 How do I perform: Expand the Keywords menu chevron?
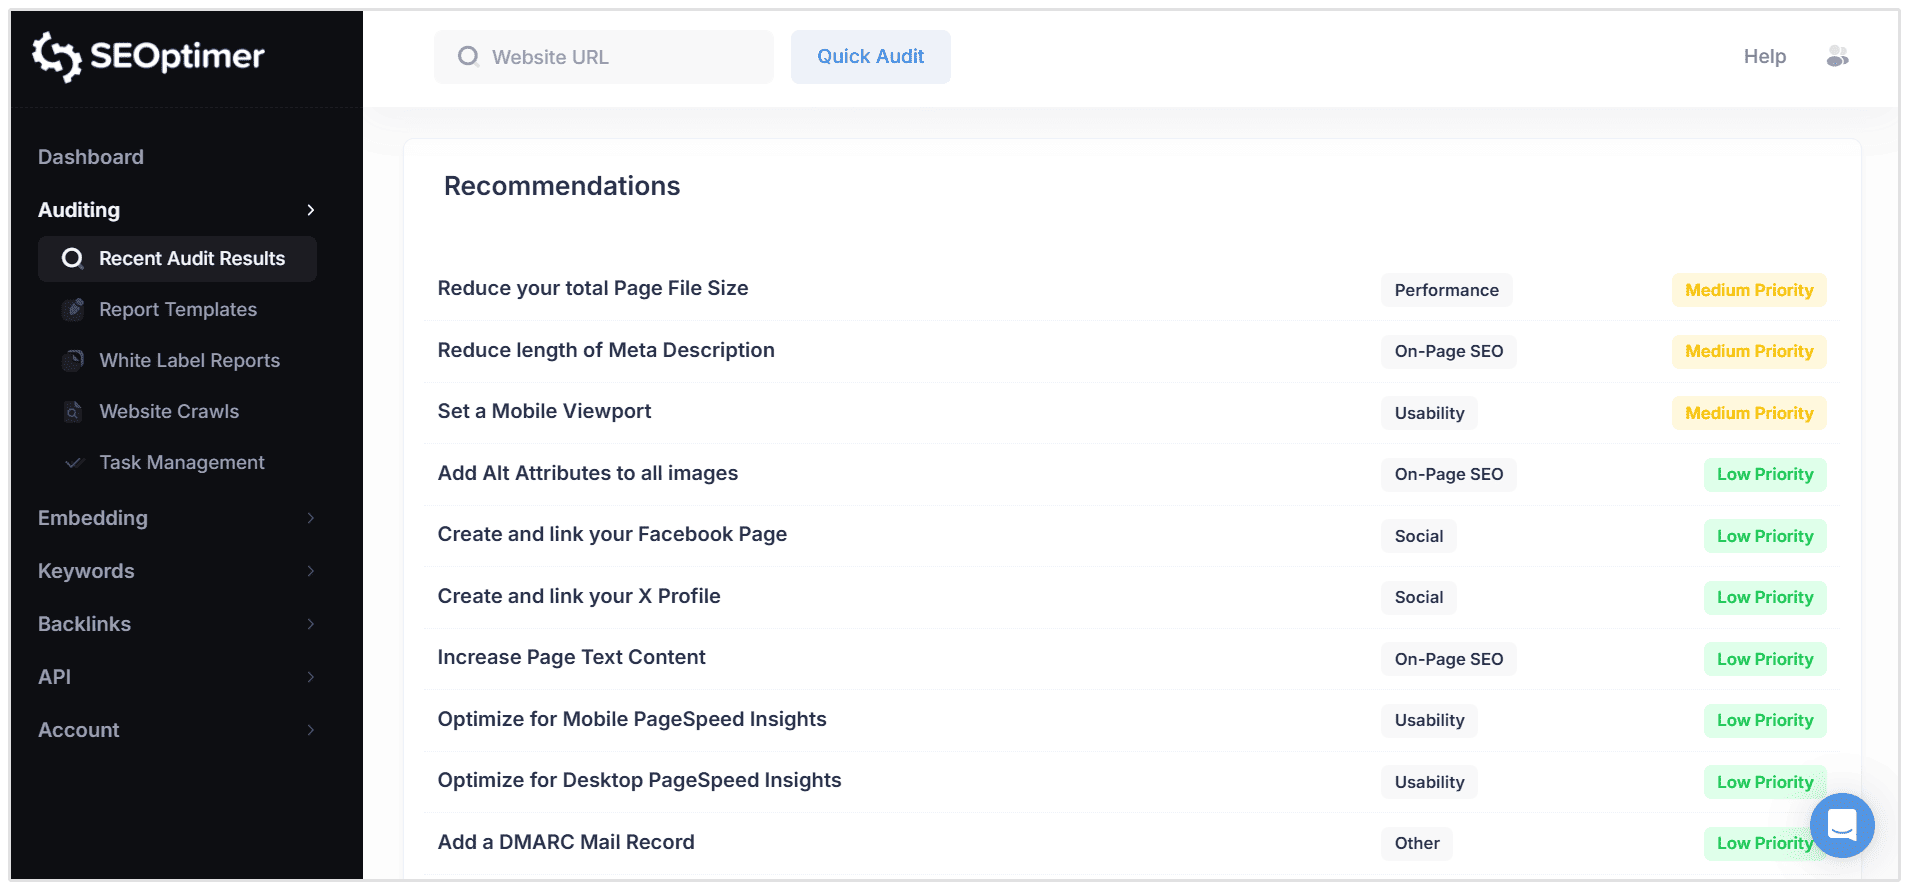[x=311, y=571]
